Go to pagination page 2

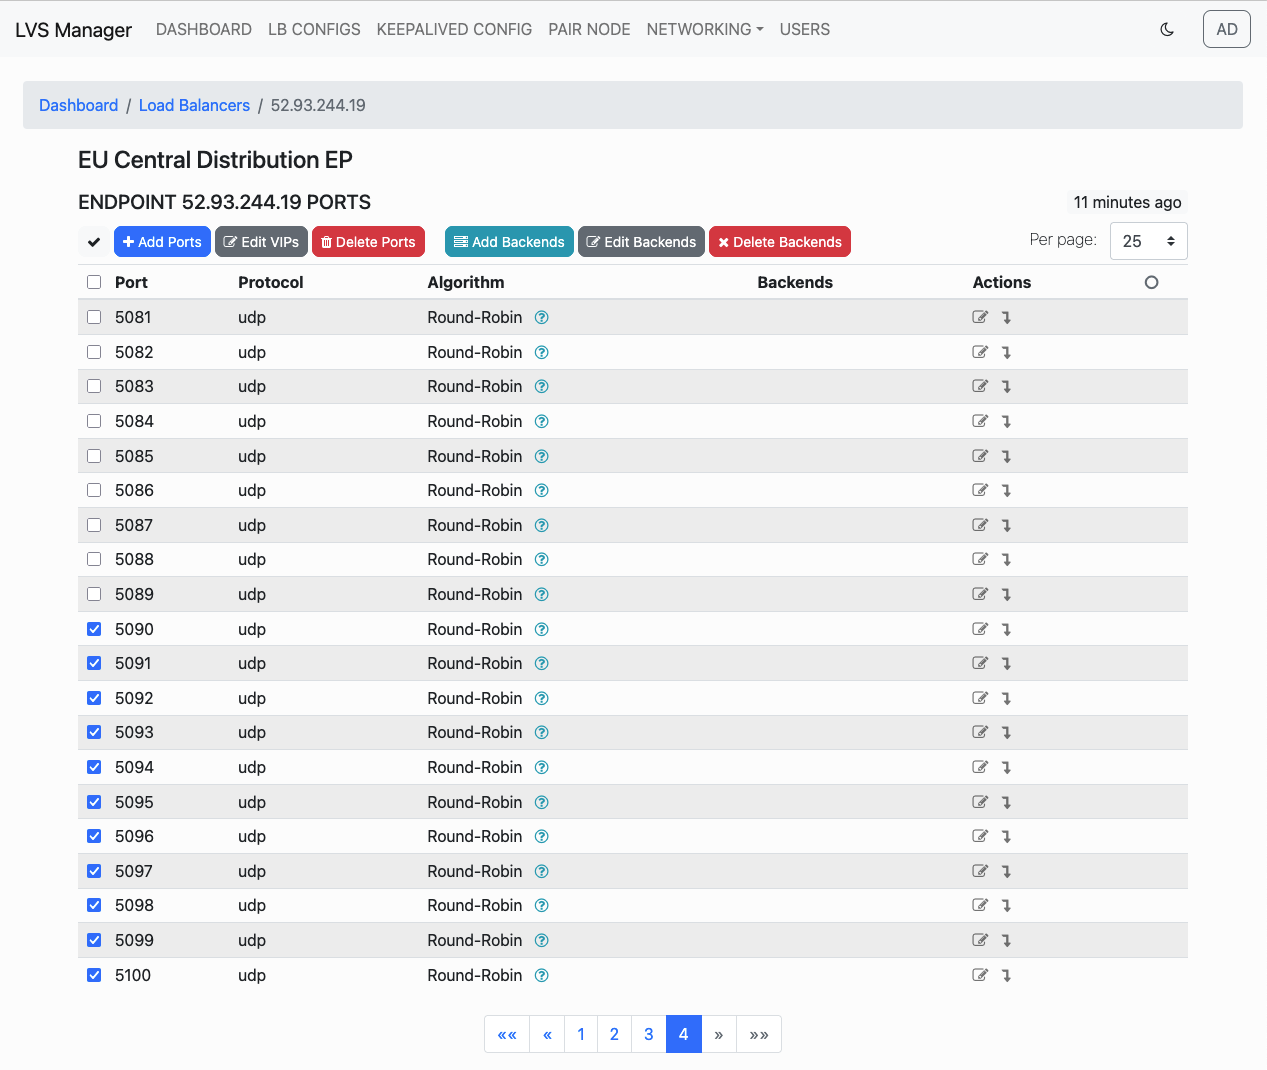614,1034
